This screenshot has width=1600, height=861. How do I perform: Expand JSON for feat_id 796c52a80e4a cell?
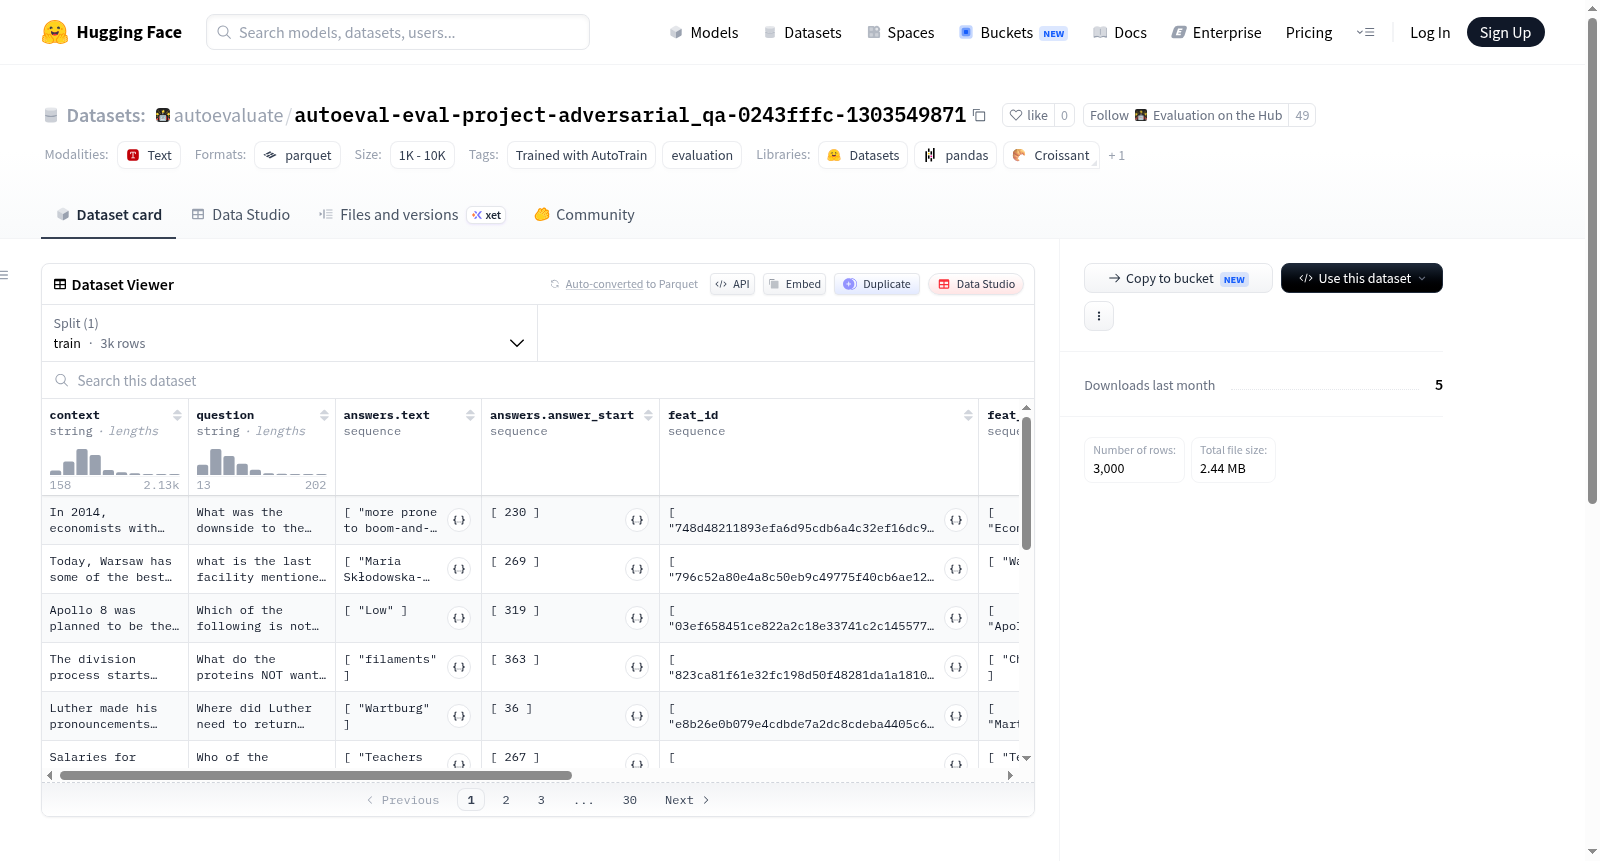tap(956, 569)
